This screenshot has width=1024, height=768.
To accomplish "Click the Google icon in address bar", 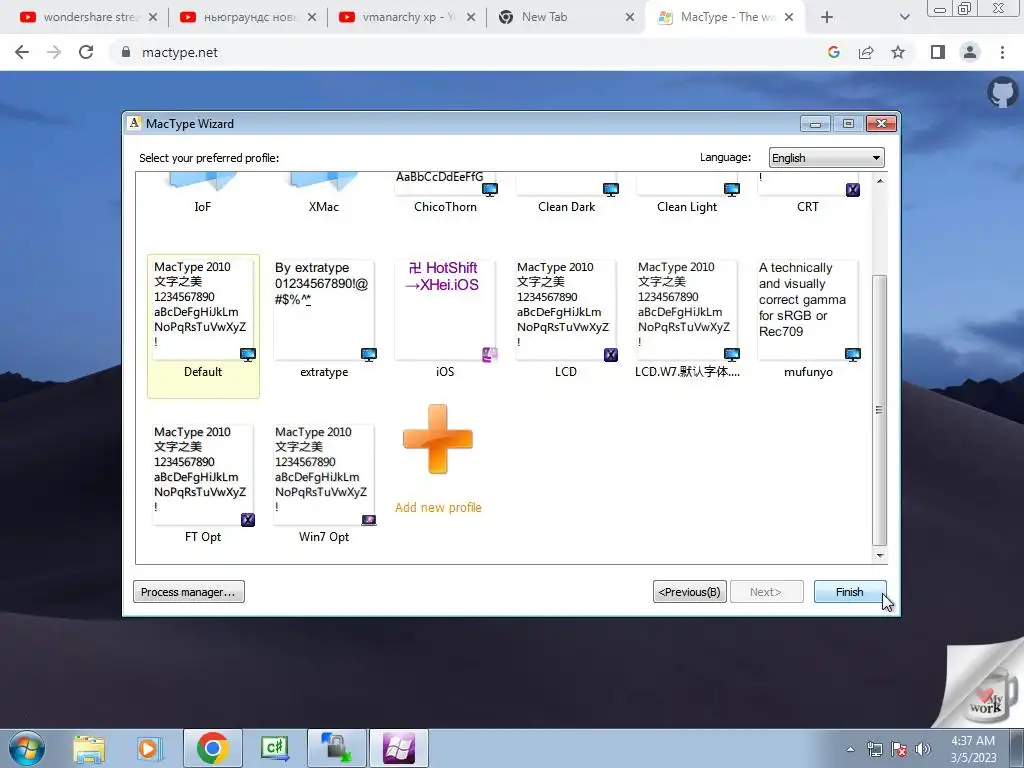I will [834, 52].
